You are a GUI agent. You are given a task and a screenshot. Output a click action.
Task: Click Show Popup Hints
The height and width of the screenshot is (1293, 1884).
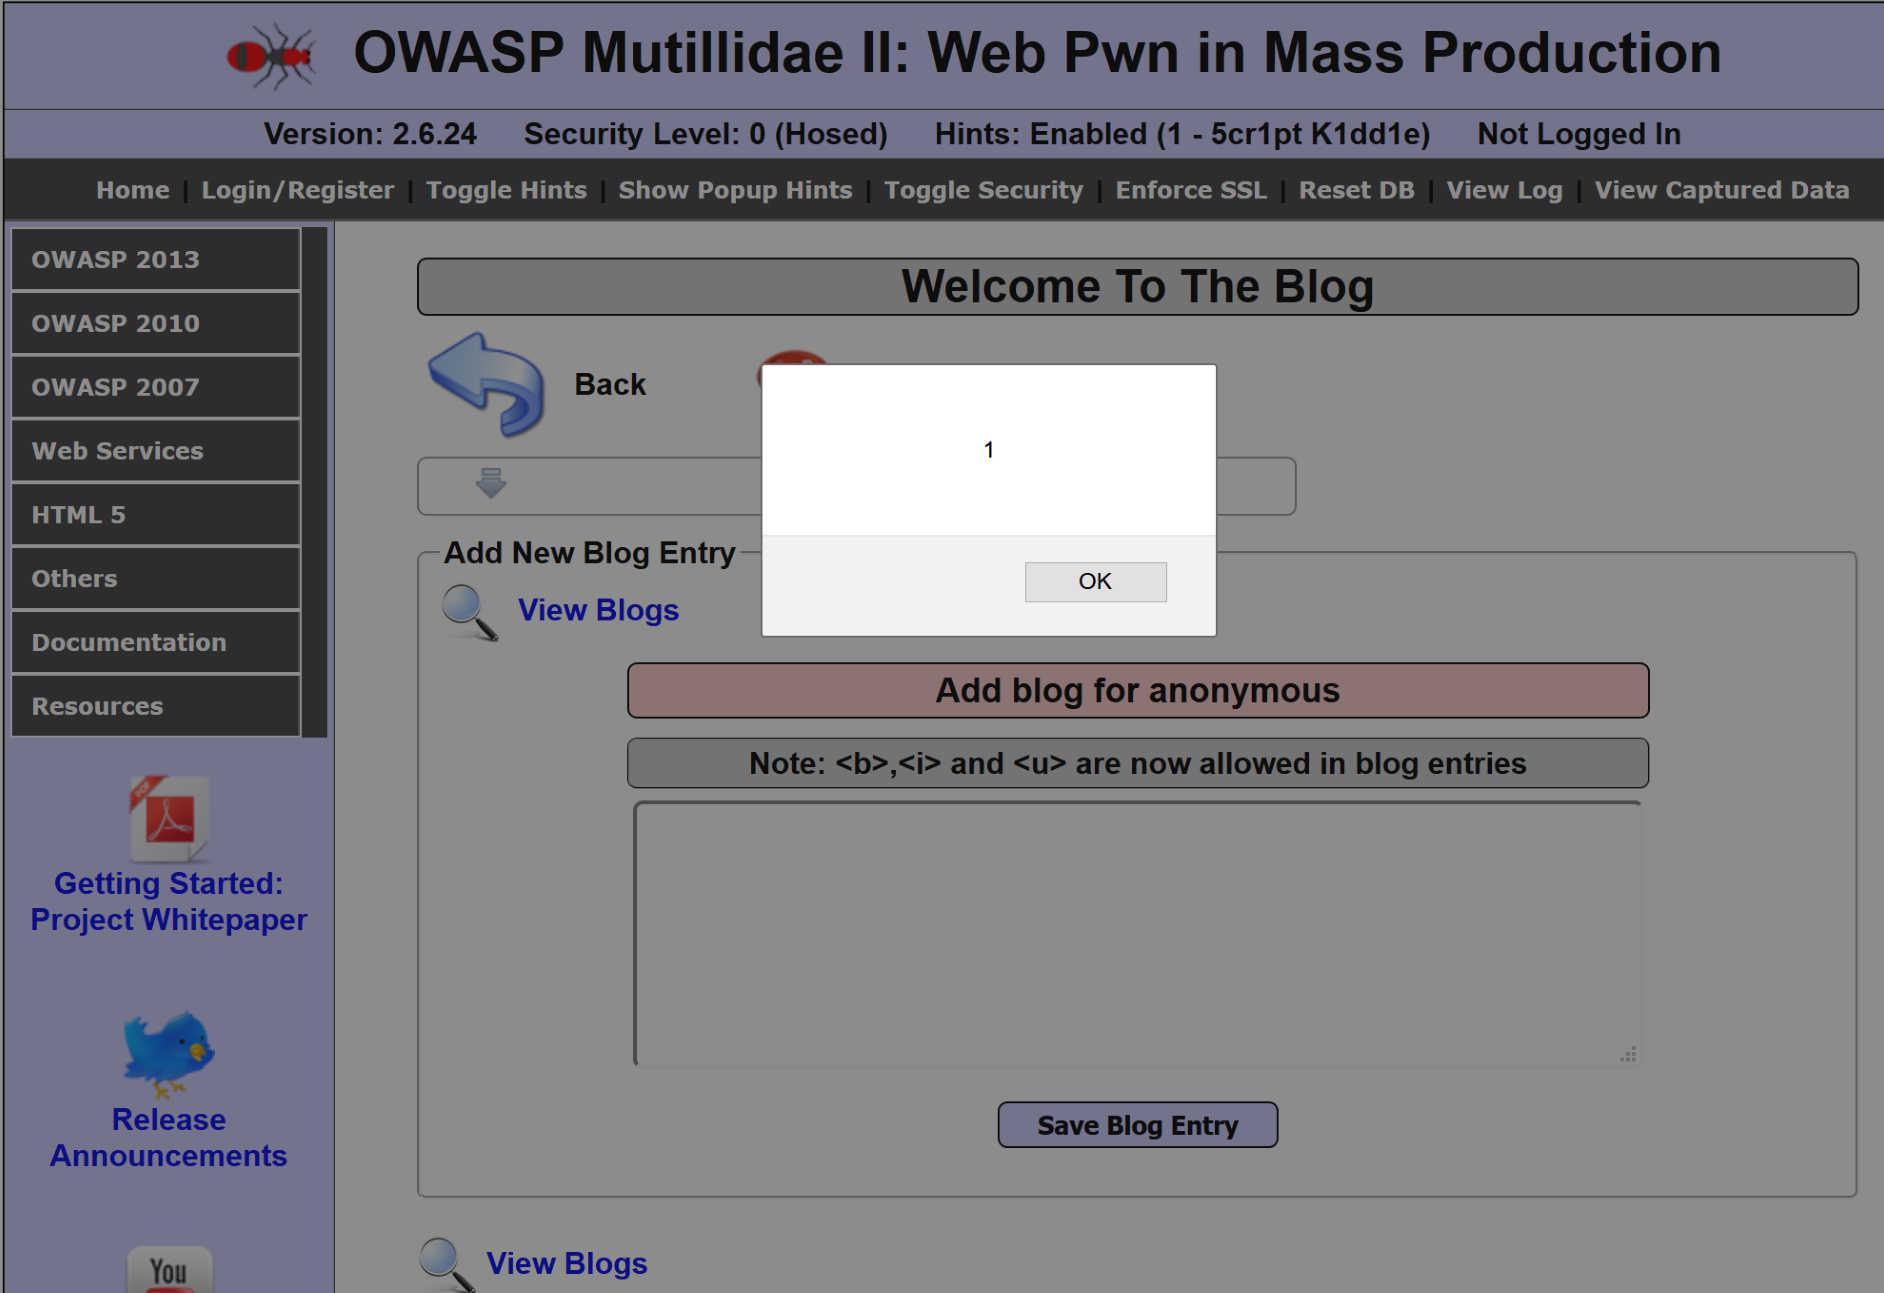click(735, 190)
